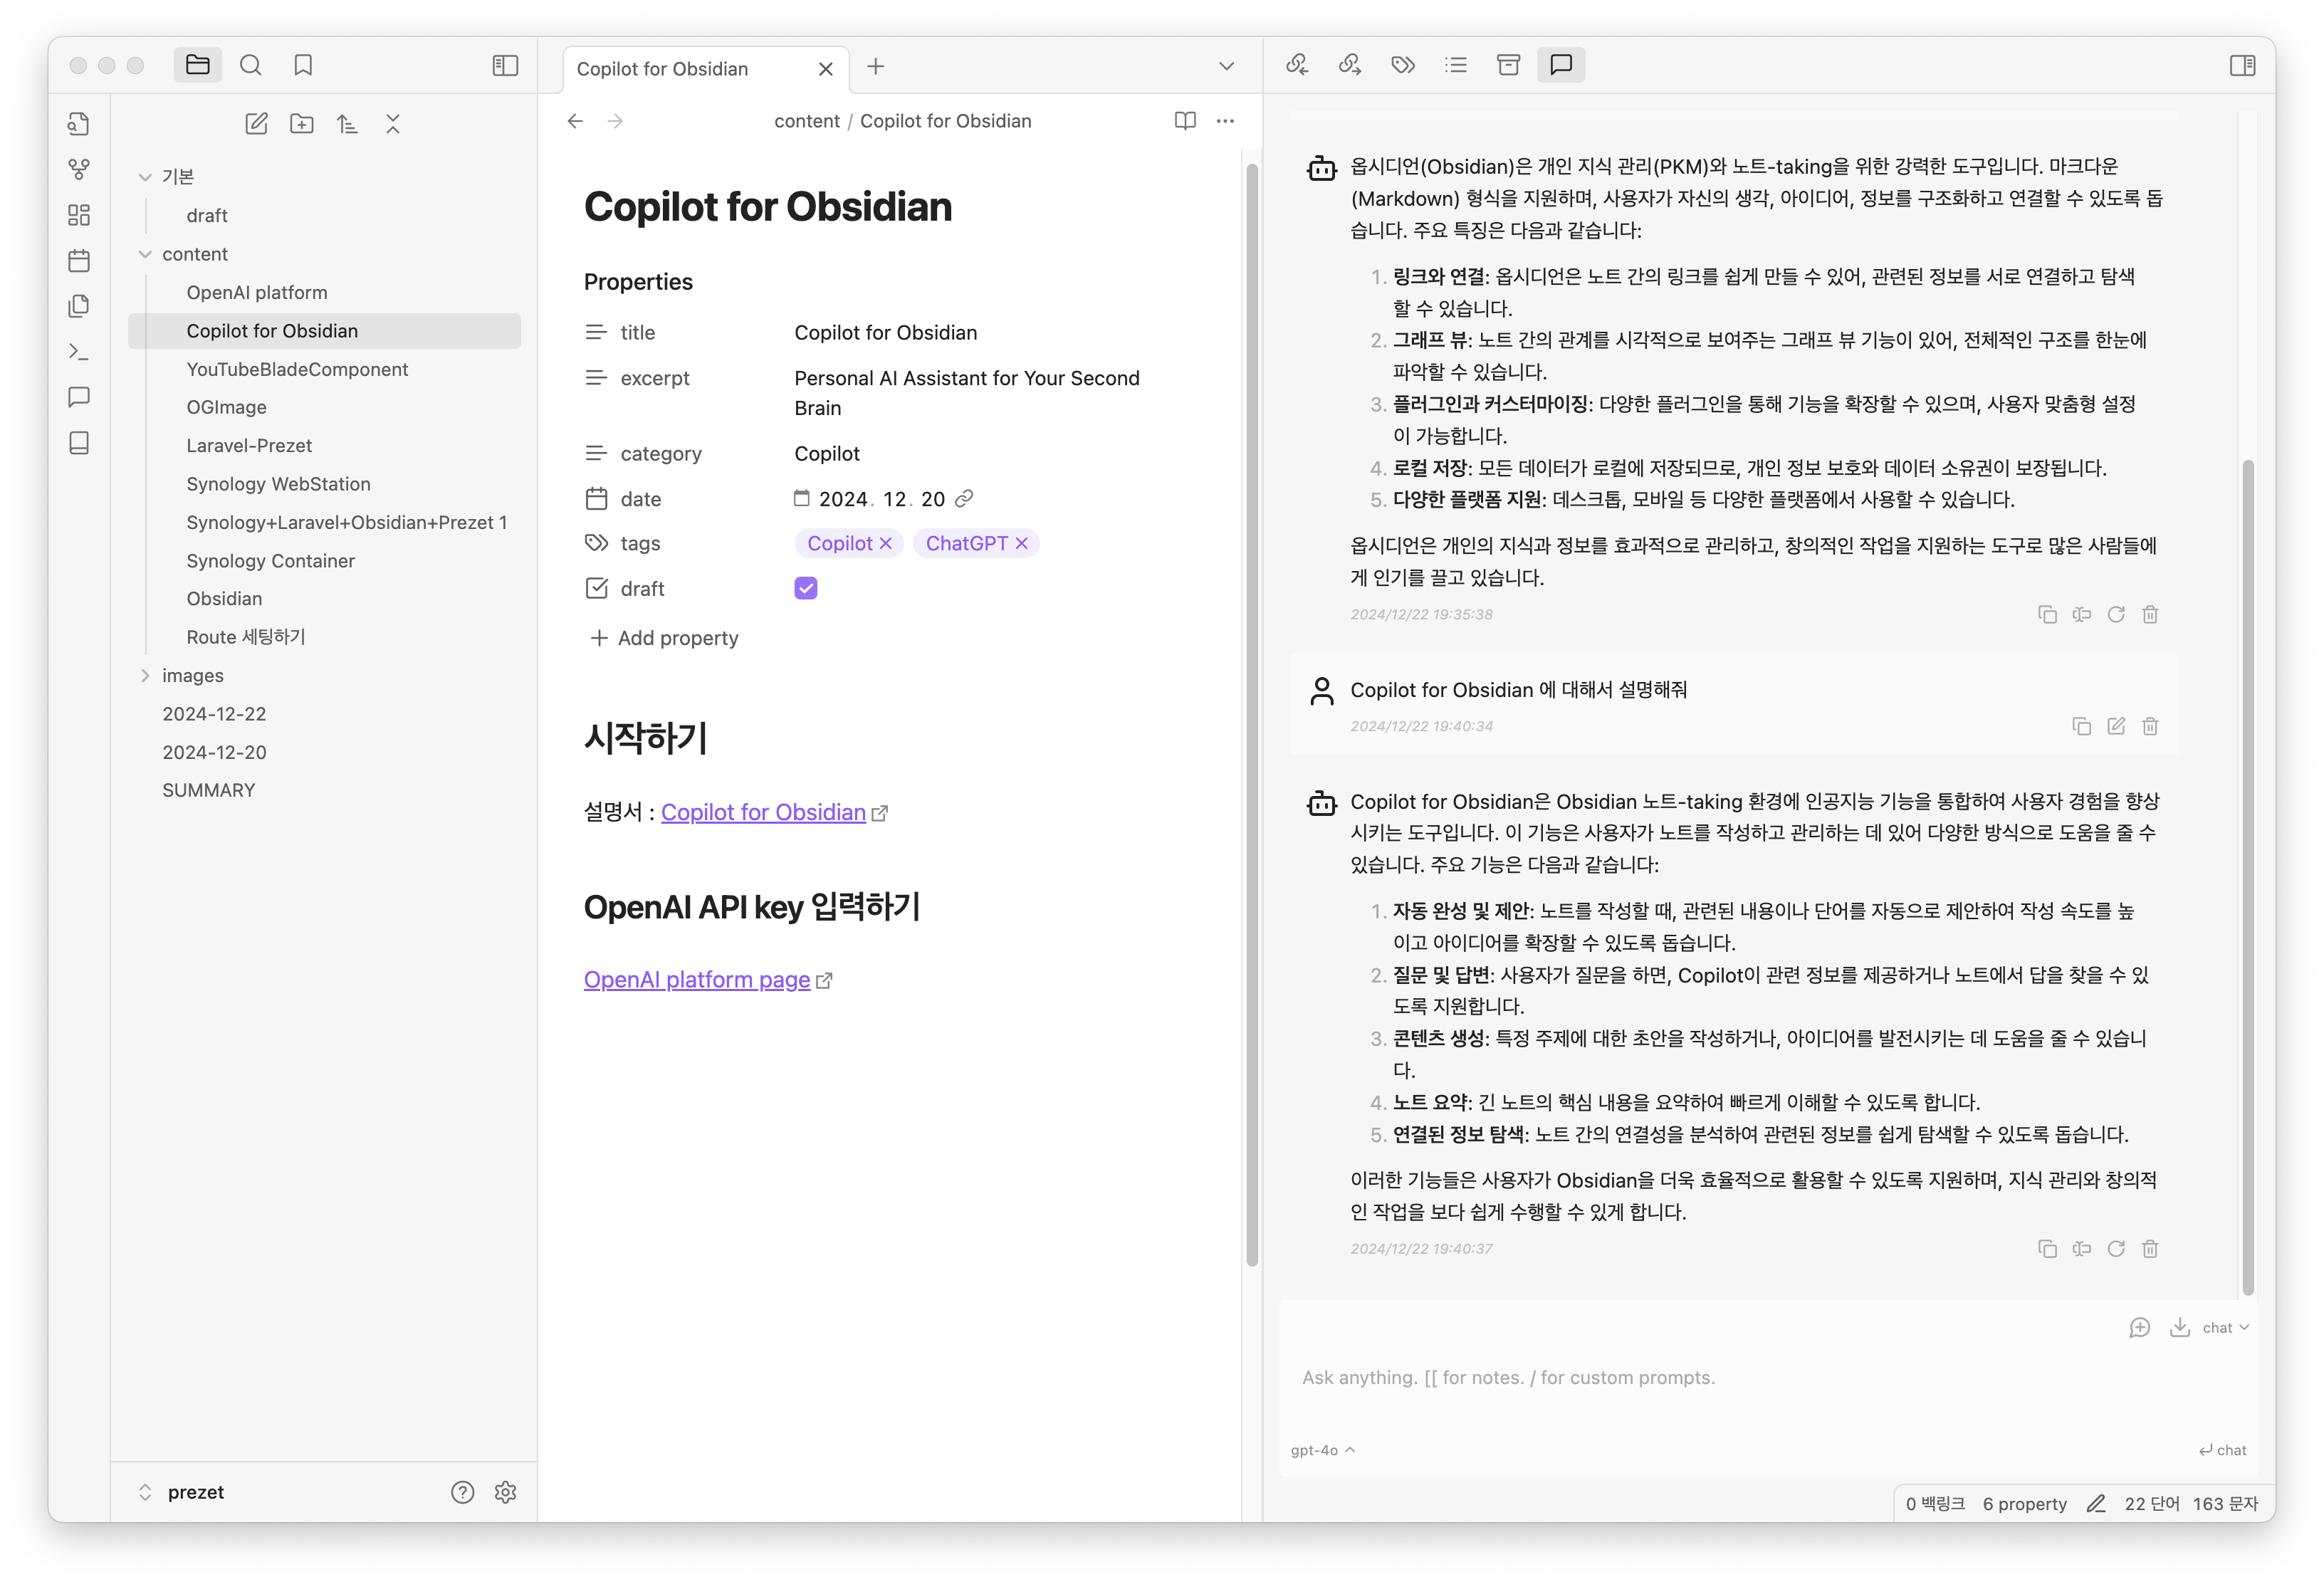Open the linked daily note for date
This screenshot has height=1582, width=2324.
pos(964,498)
